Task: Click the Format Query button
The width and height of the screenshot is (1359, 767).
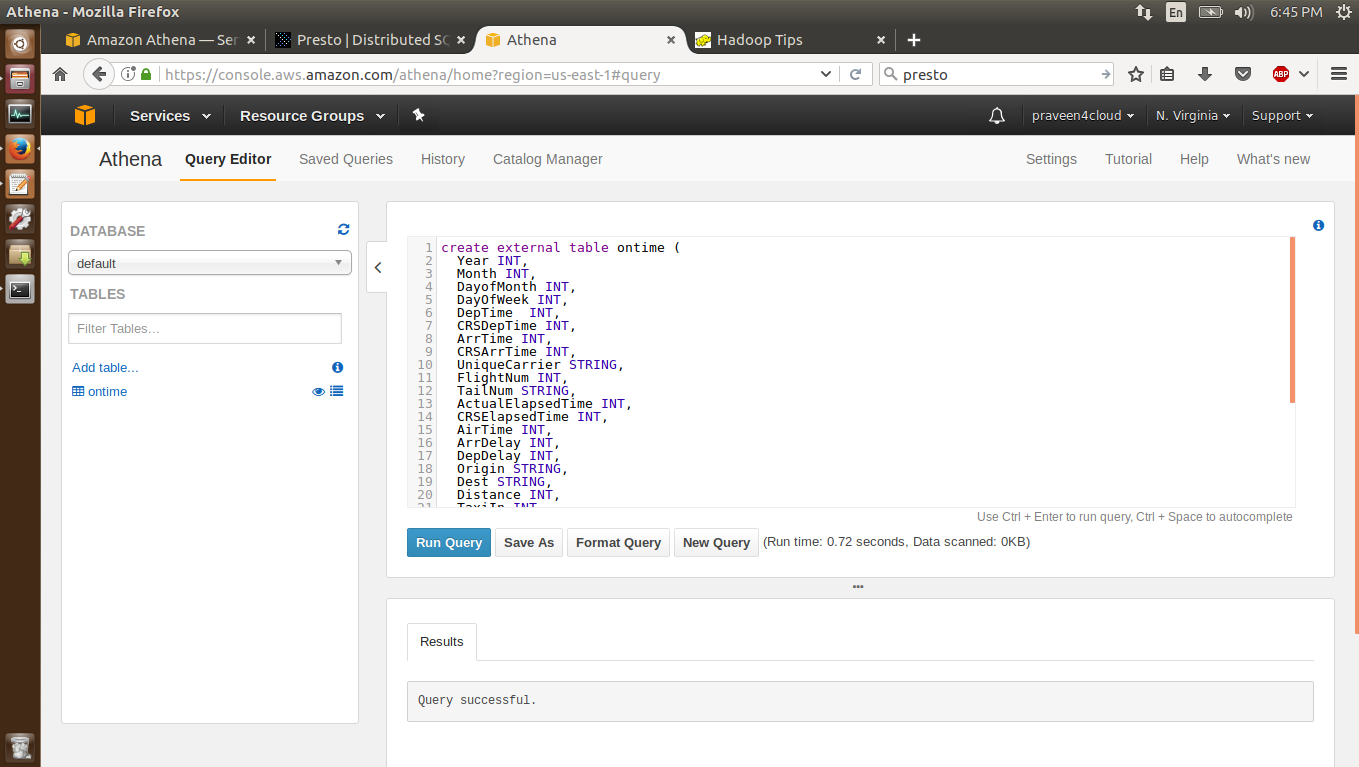Action: coord(618,543)
